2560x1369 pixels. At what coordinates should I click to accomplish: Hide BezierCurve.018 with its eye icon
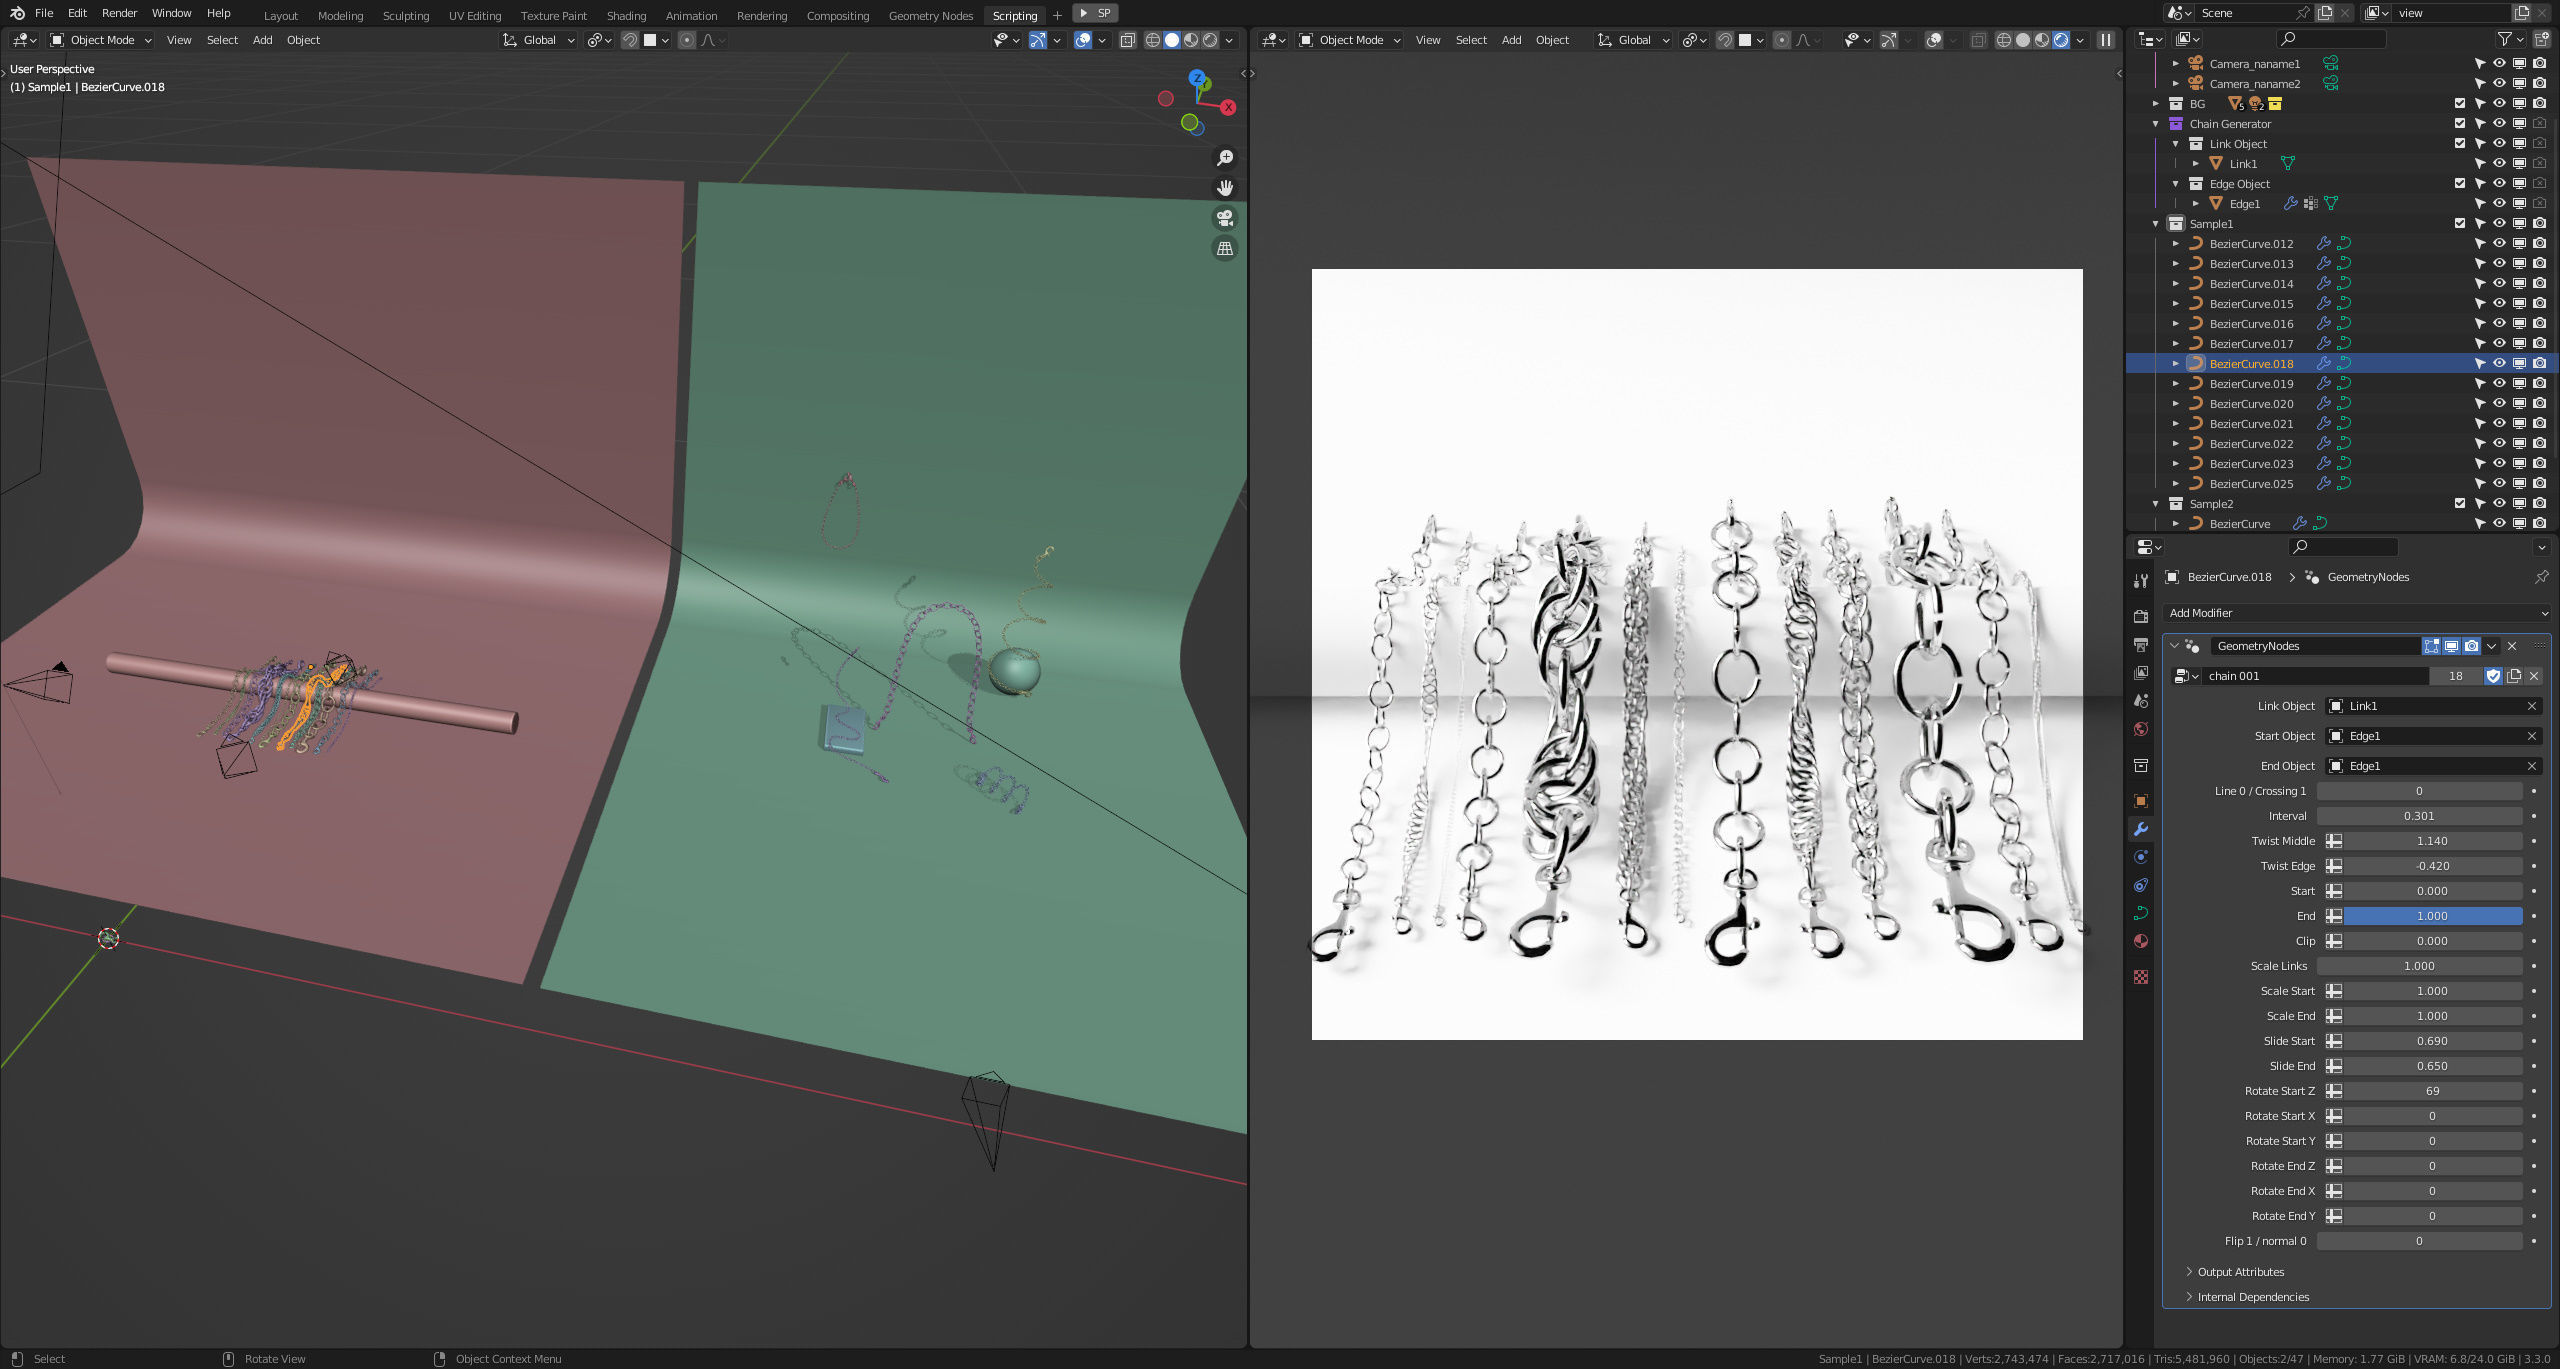click(2499, 364)
